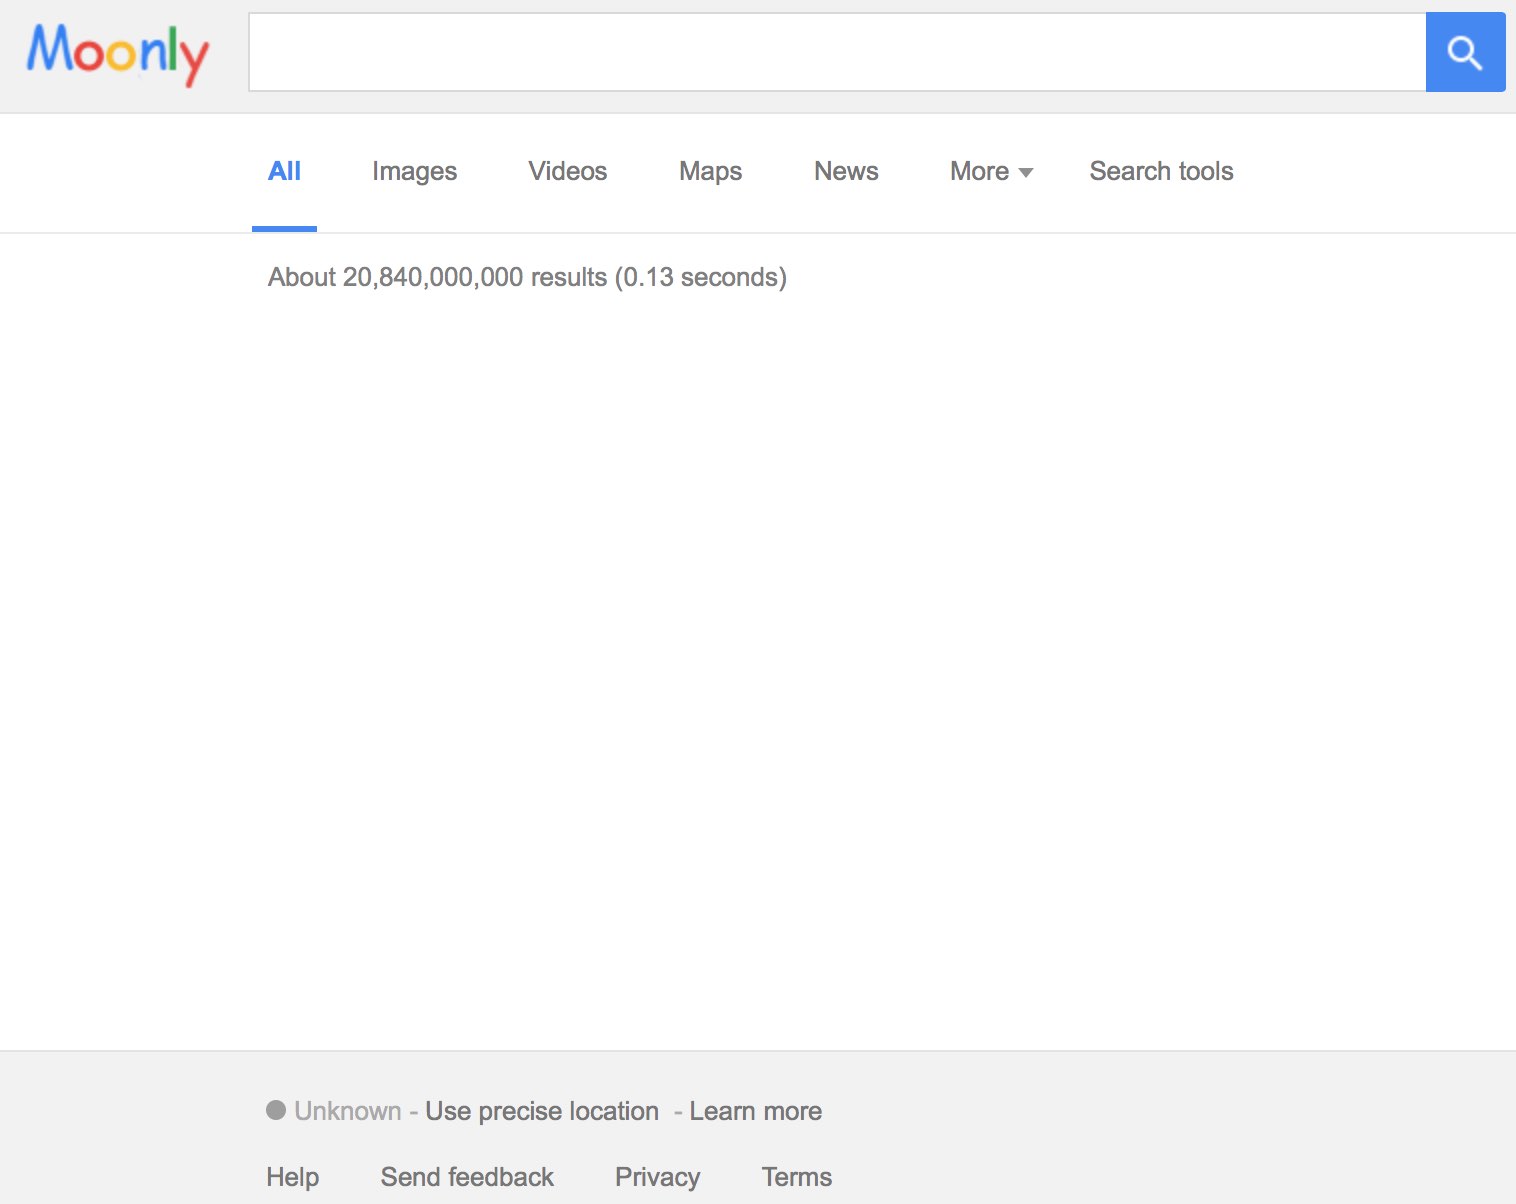
Task: Click the Unknown location text
Action: click(348, 1111)
